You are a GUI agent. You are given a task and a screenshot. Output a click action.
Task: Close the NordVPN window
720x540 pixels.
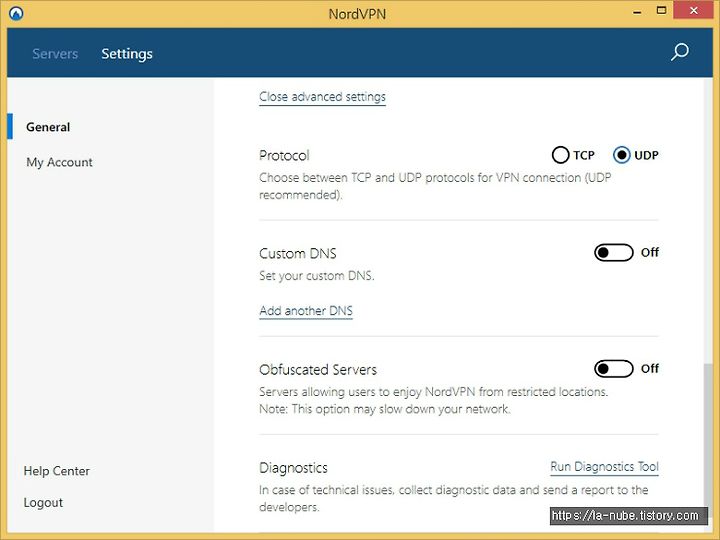[x=693, y=10]
